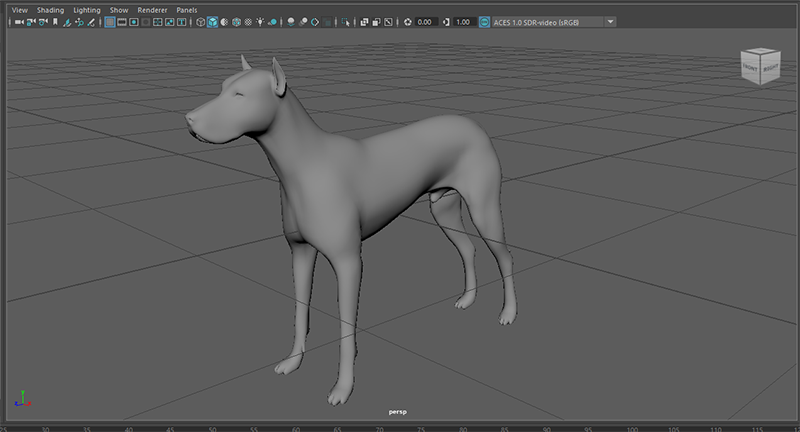This screenshot has width=800, height=432.
Task: Open the Lighting menu
Action: click(x=87, y=9)
